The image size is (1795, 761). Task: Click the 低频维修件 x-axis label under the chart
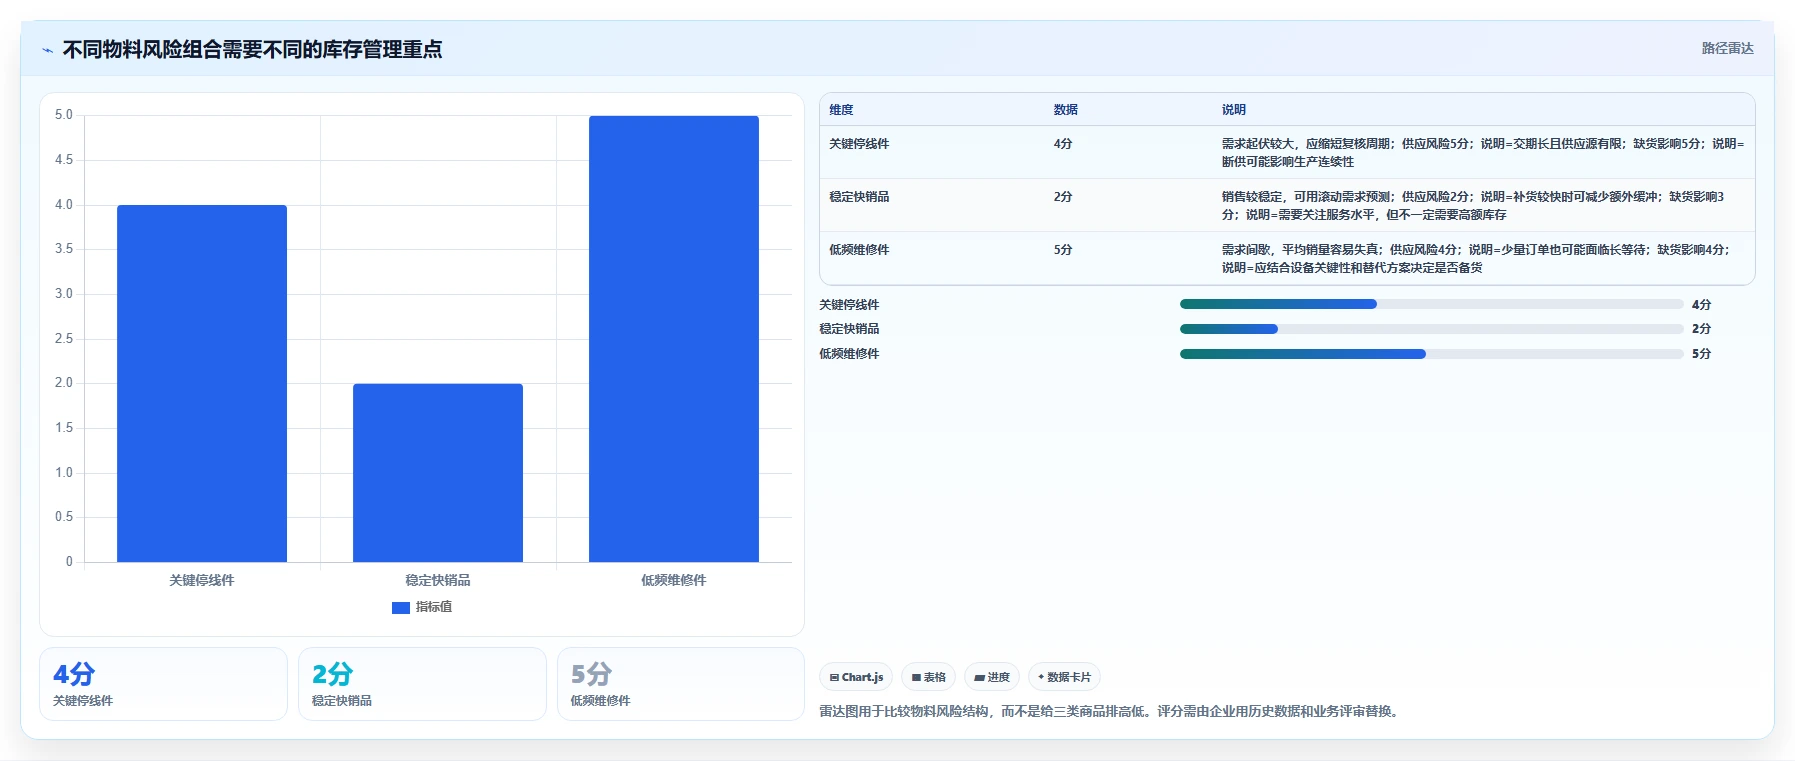click(x=674, y=580)
